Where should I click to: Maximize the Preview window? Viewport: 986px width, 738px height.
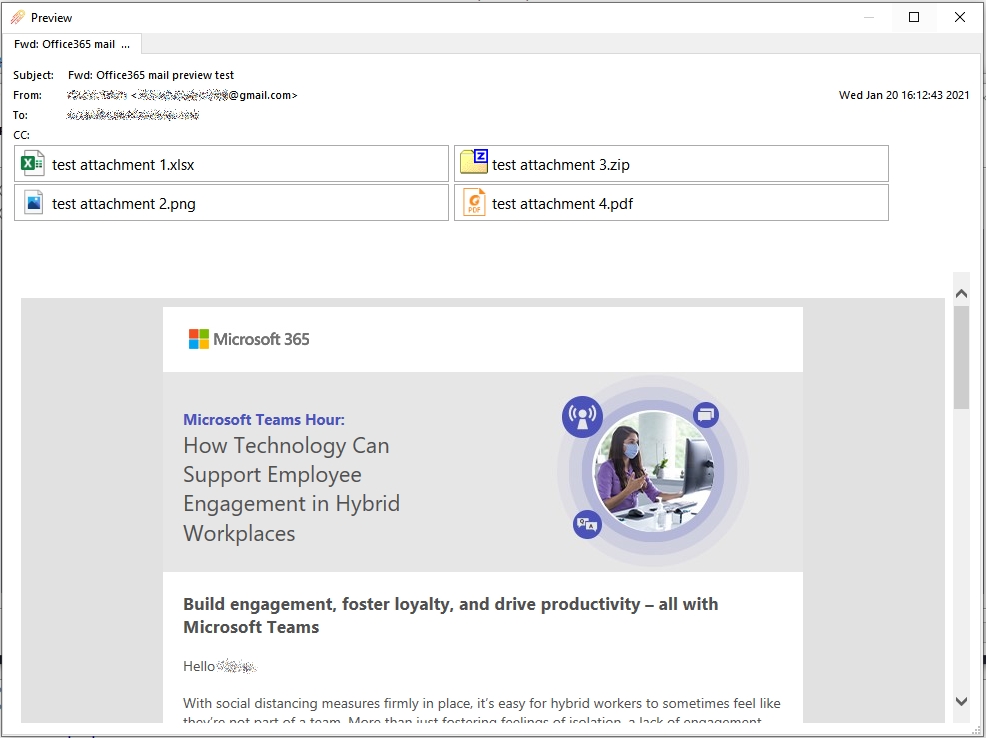coord(914,17)
